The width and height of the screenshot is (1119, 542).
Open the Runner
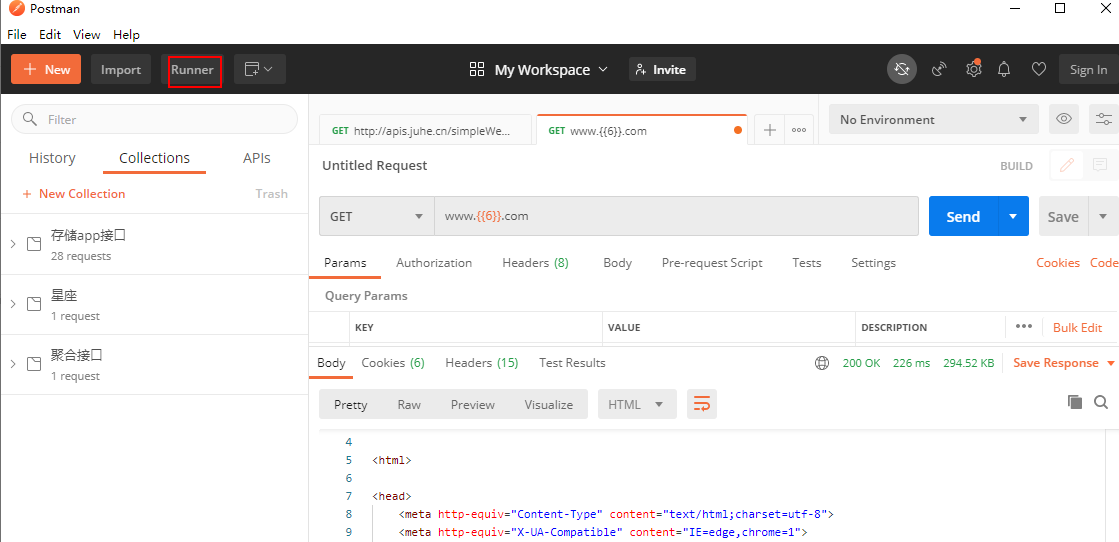point(192,69)
